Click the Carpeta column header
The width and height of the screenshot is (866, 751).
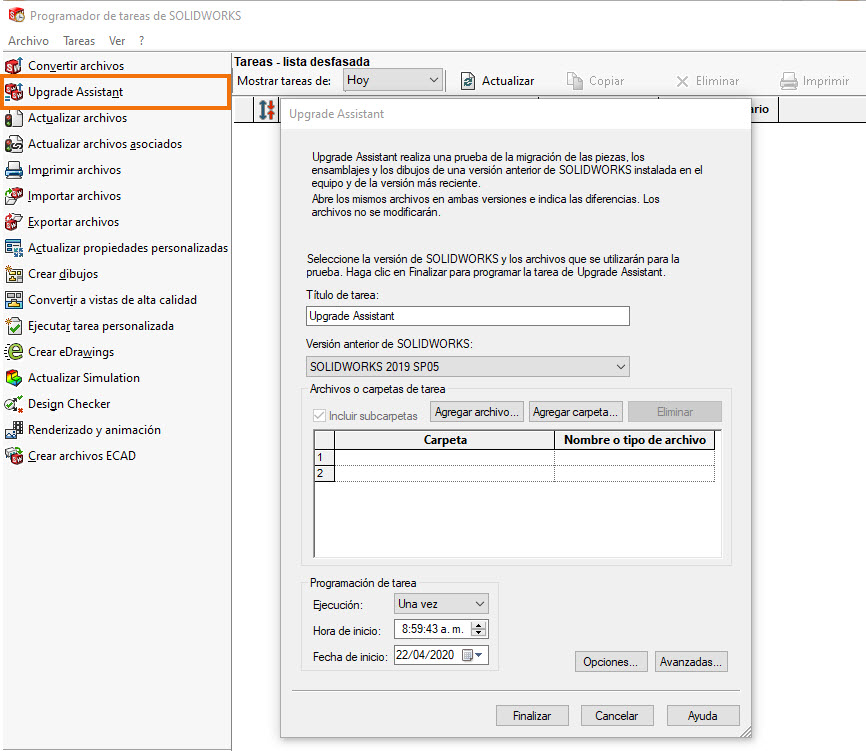click(445, 440)
